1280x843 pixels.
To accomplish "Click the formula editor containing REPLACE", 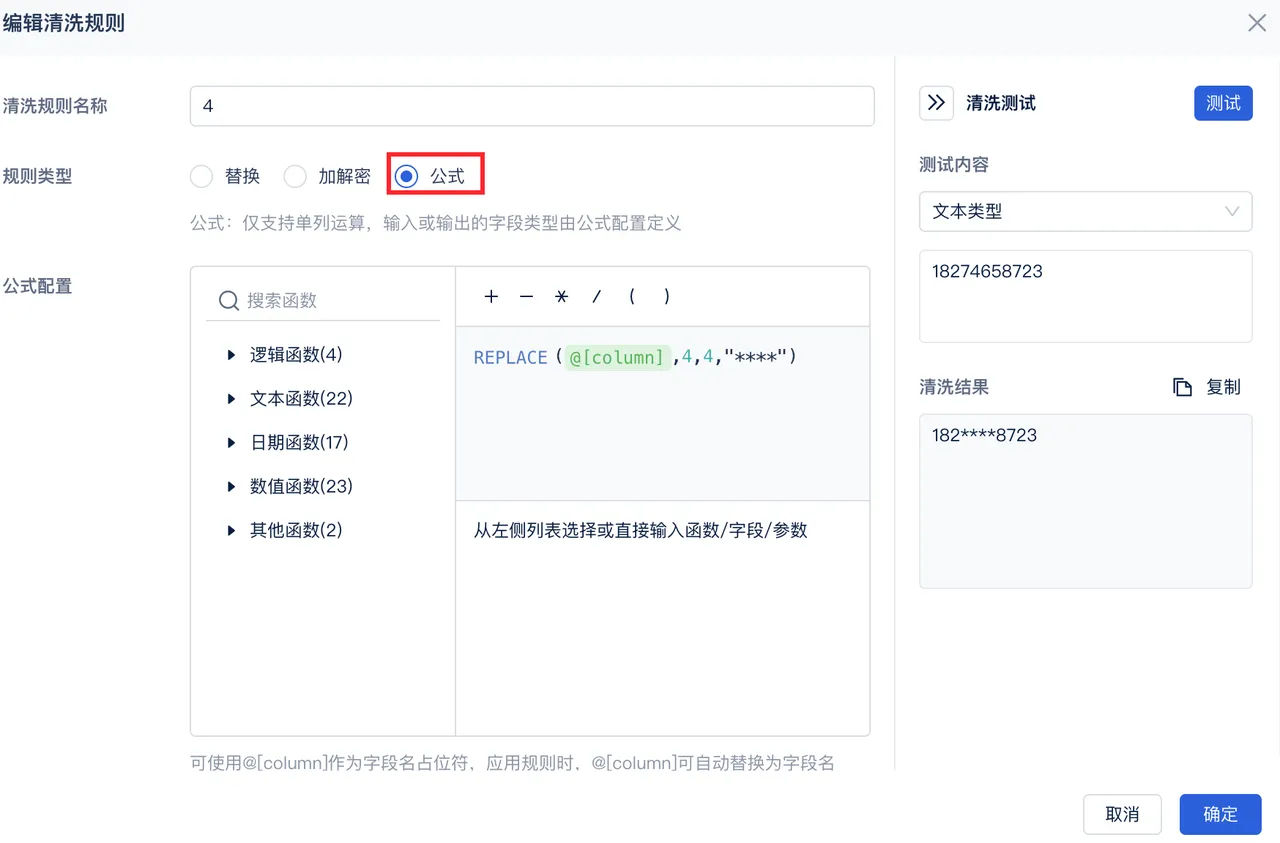I will coord(663,413).
